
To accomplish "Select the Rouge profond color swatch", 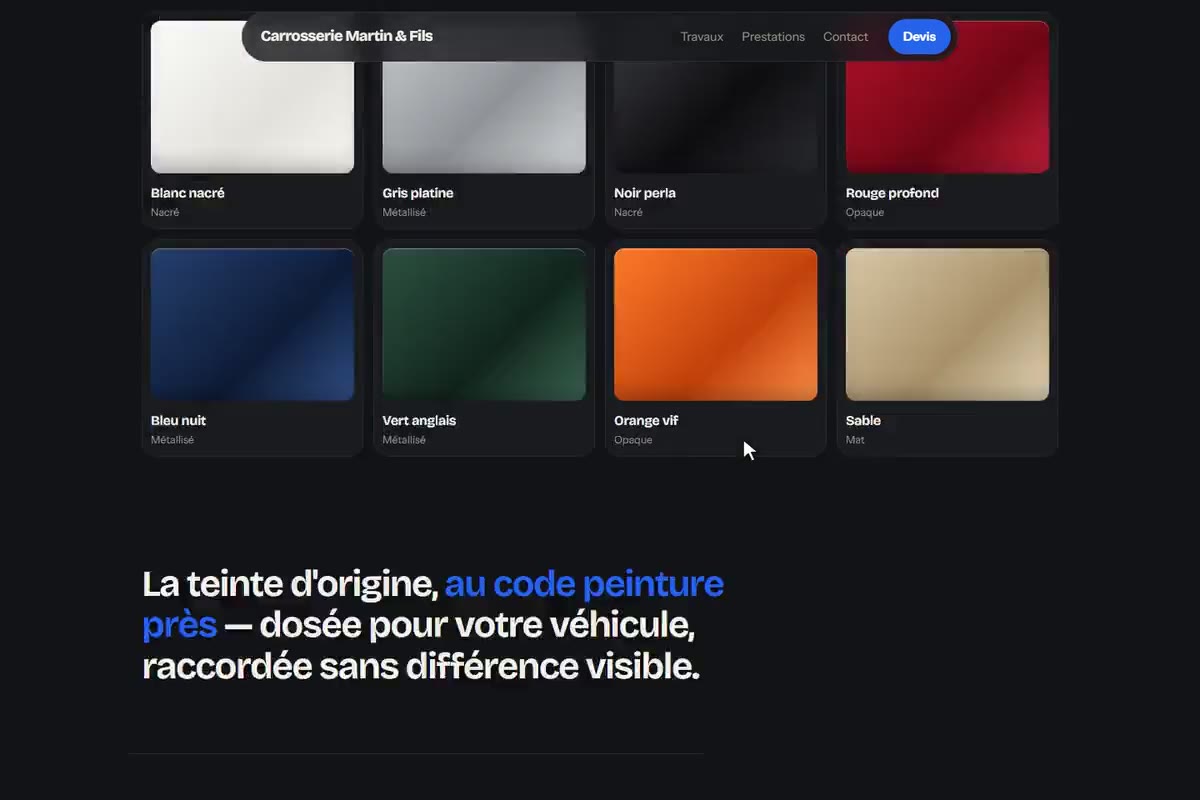I will click(947, 97).
